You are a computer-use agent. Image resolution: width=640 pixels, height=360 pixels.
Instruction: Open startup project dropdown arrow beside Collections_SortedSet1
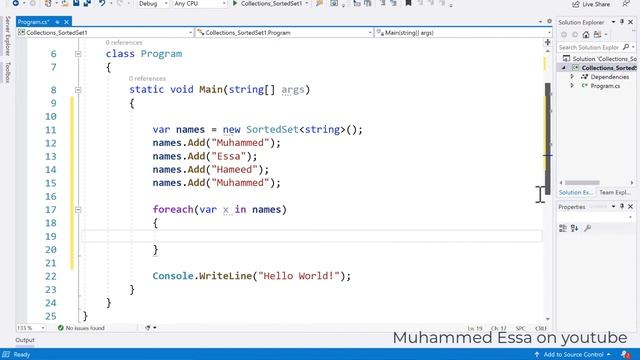tap(307, 4)
